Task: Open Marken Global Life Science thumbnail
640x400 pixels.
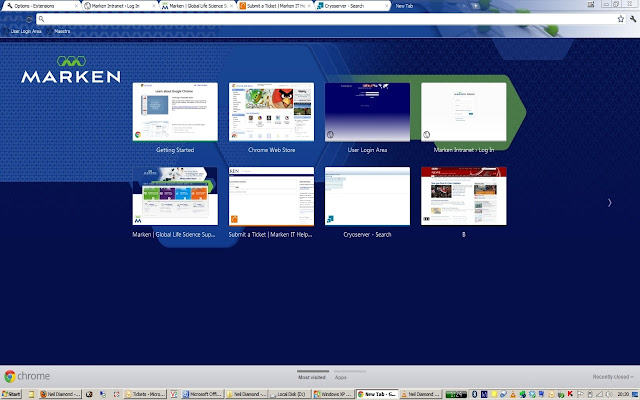Action: tap(175, 196)
